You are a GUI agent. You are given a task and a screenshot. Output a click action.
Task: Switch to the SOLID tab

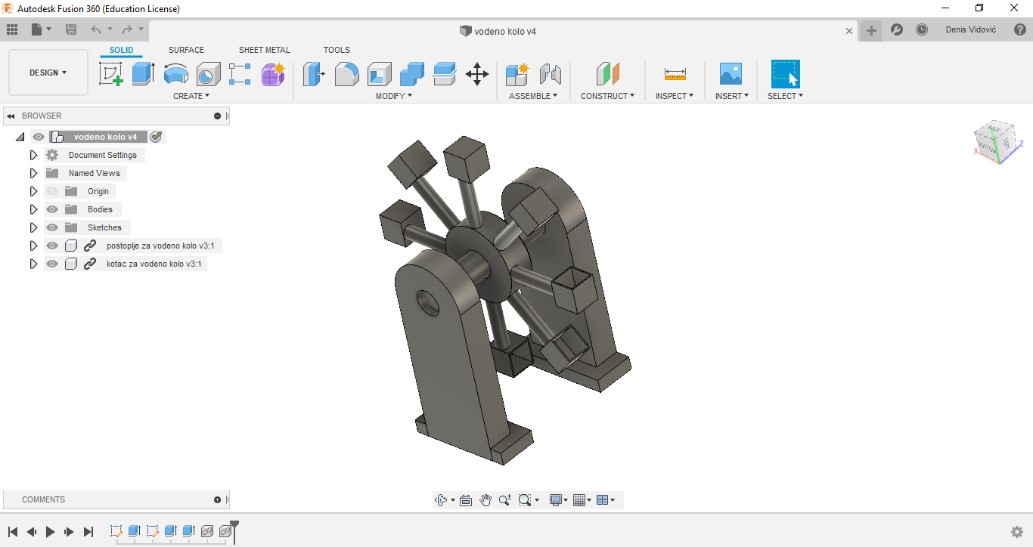coord(121,50)
